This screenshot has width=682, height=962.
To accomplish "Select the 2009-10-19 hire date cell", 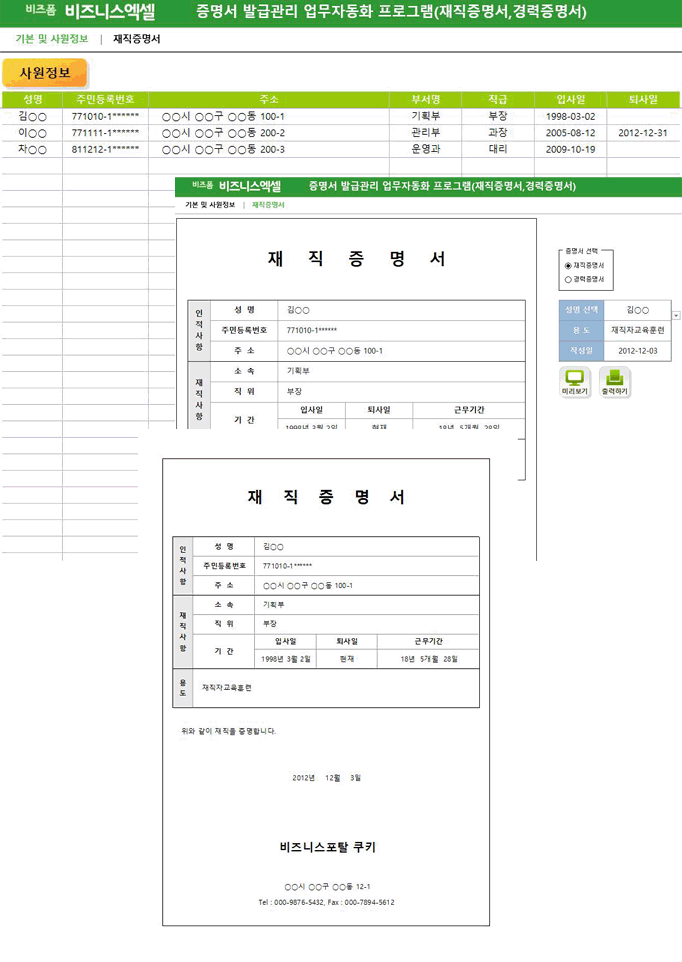I will pyautogui.click(x=570, y=149).
